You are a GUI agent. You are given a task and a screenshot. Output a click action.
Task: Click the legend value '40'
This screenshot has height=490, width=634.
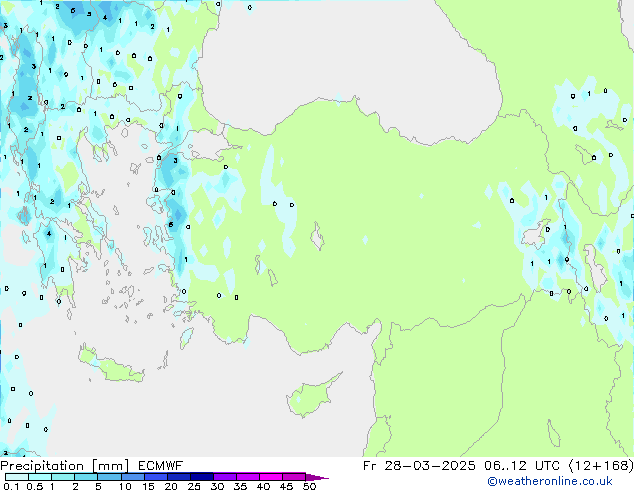[x=263, y=486]
